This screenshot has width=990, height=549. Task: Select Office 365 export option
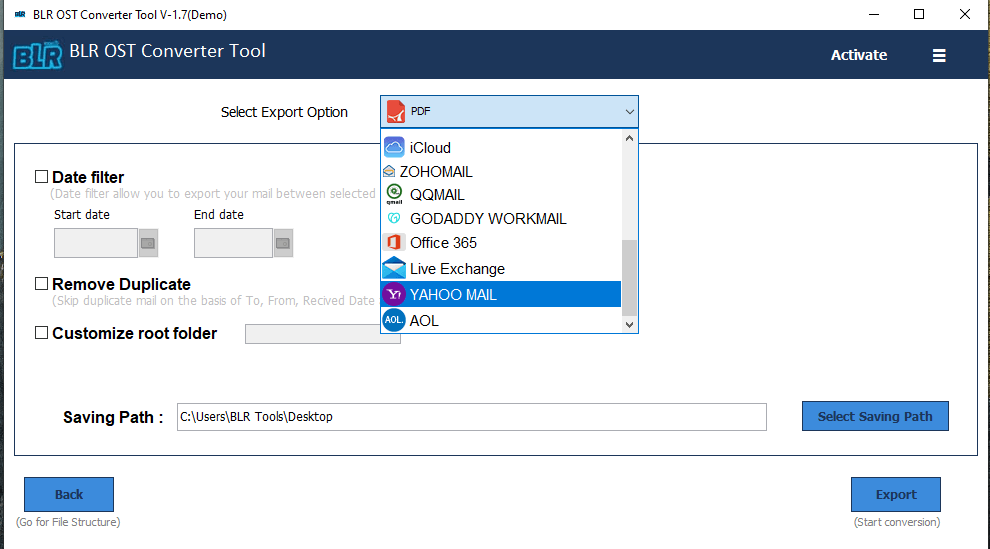[x=501, y=243]
